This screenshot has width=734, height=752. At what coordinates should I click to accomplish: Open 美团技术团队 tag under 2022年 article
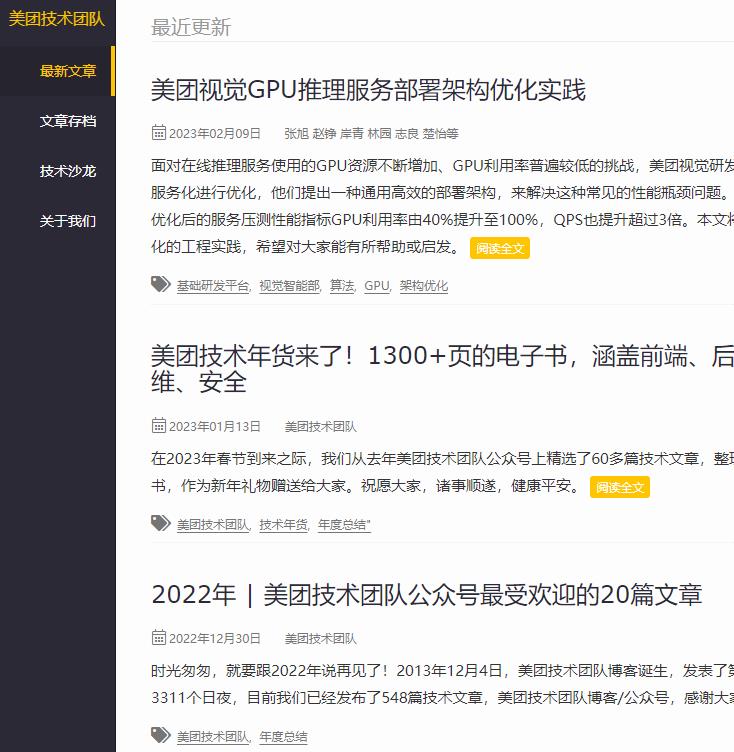(x=213, y=737)
